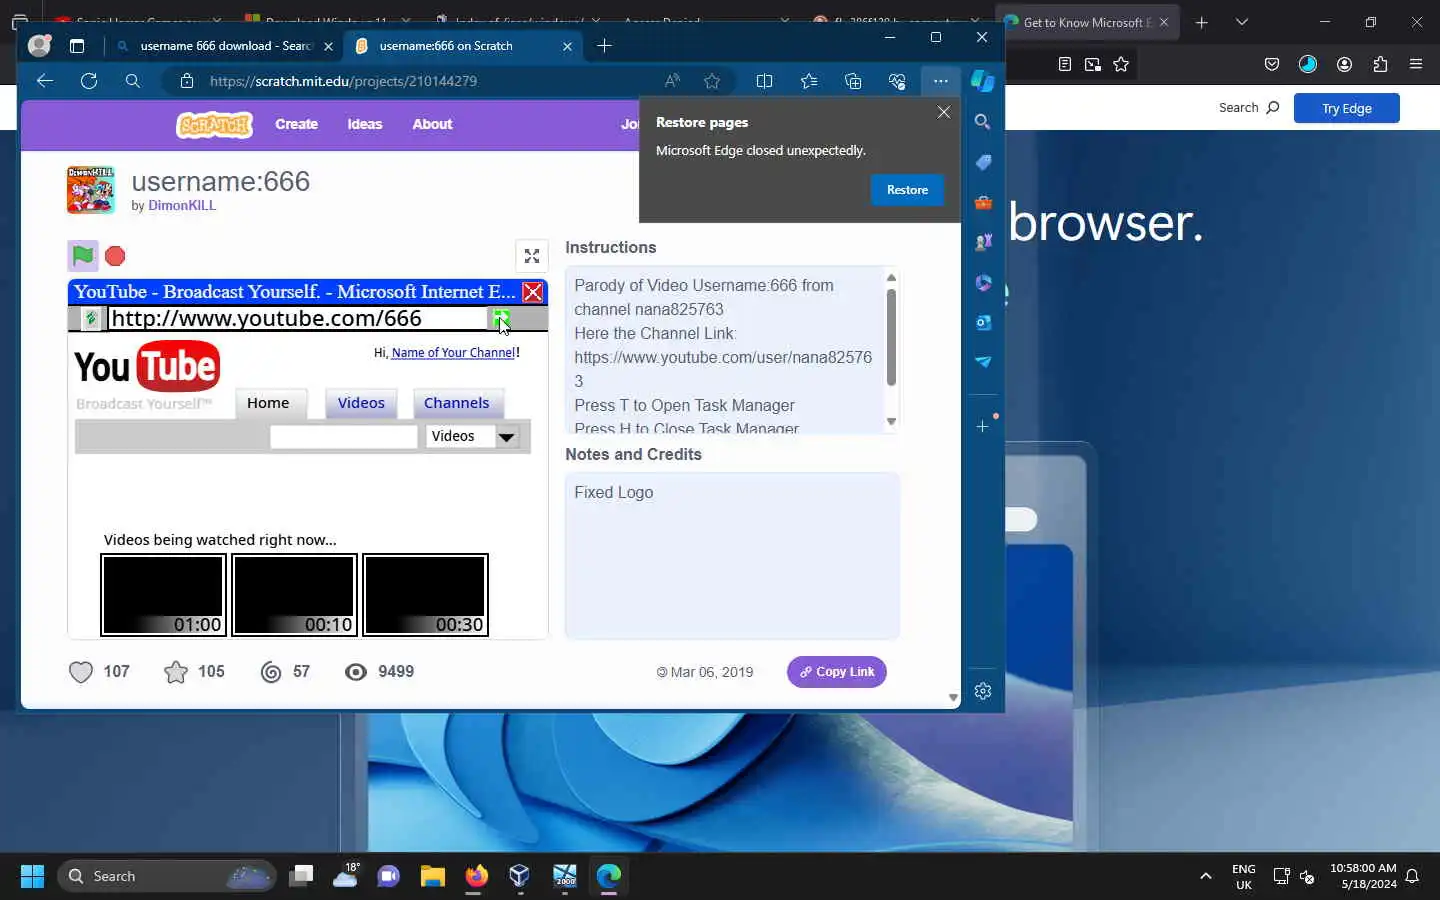This screenshot has height=900, width=1440.
Task: Favorite the project using the star icon
Action: 176,672
